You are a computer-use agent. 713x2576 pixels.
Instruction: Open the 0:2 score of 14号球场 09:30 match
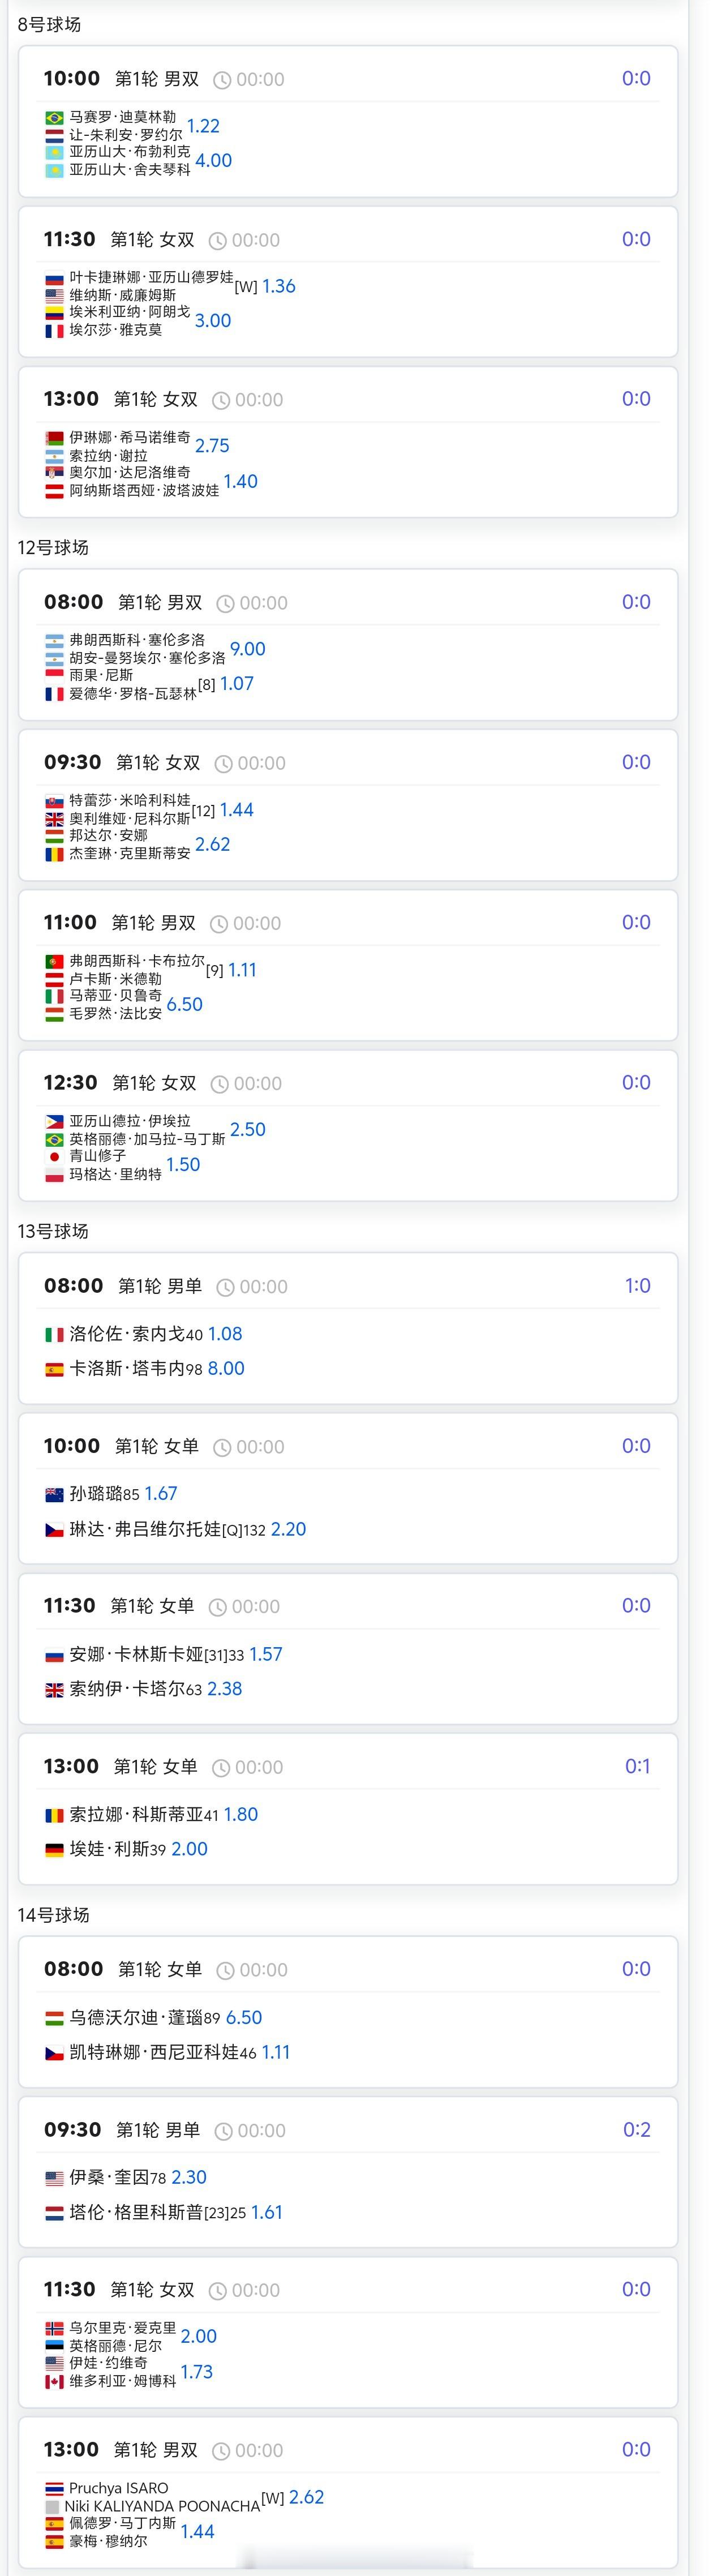[x=637, y=2130]
